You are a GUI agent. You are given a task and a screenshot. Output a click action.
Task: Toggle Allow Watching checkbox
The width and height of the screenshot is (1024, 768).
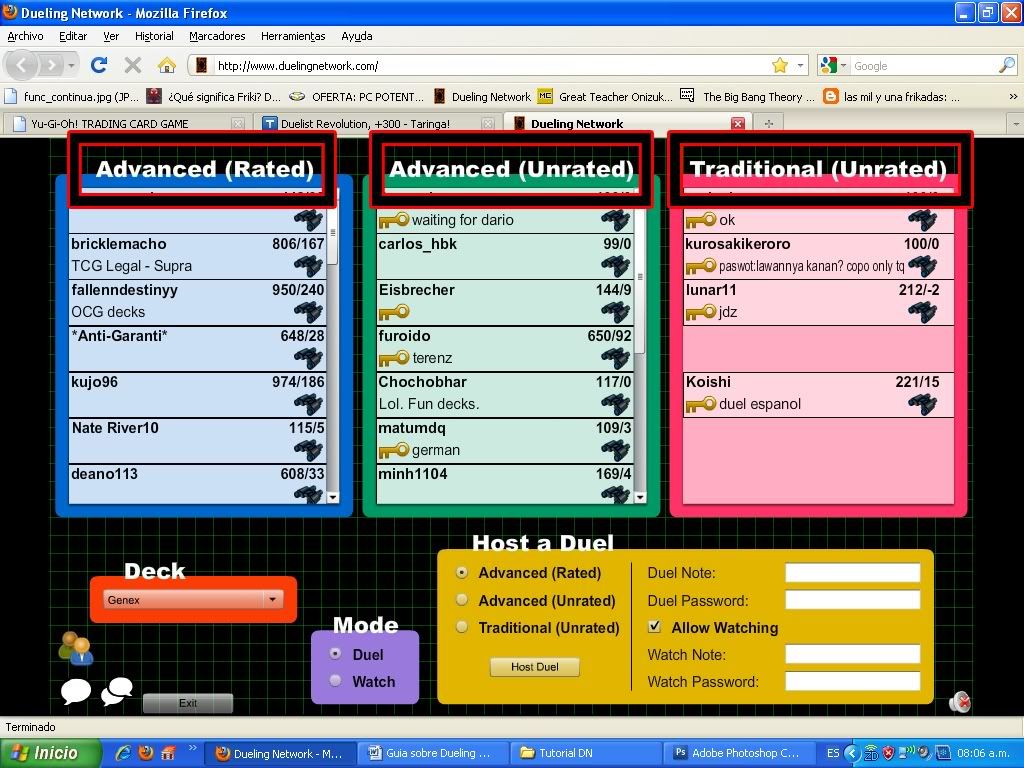pos(654,627)
